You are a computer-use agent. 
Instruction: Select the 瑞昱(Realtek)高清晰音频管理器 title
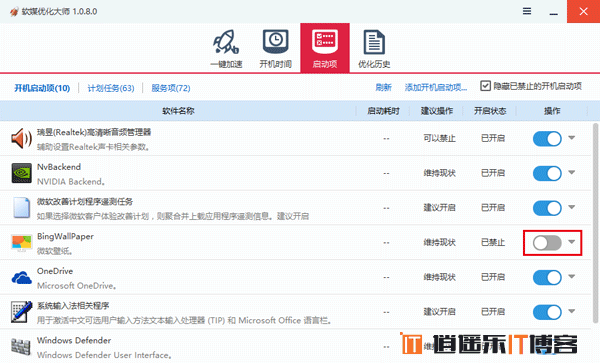coord(94,132)
